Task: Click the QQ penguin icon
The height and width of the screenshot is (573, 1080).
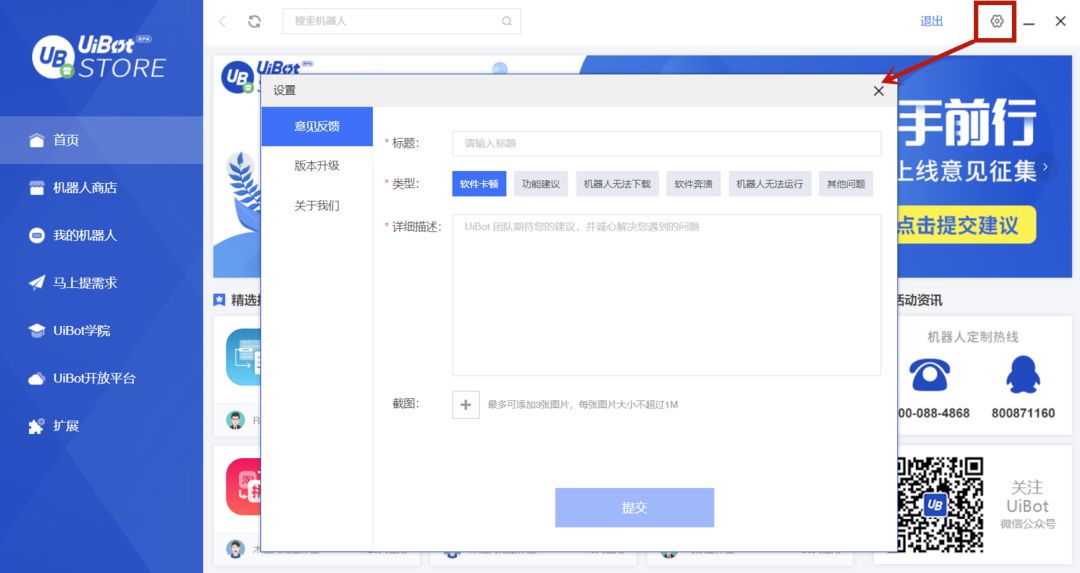Action: click(x=1023, y=375)
